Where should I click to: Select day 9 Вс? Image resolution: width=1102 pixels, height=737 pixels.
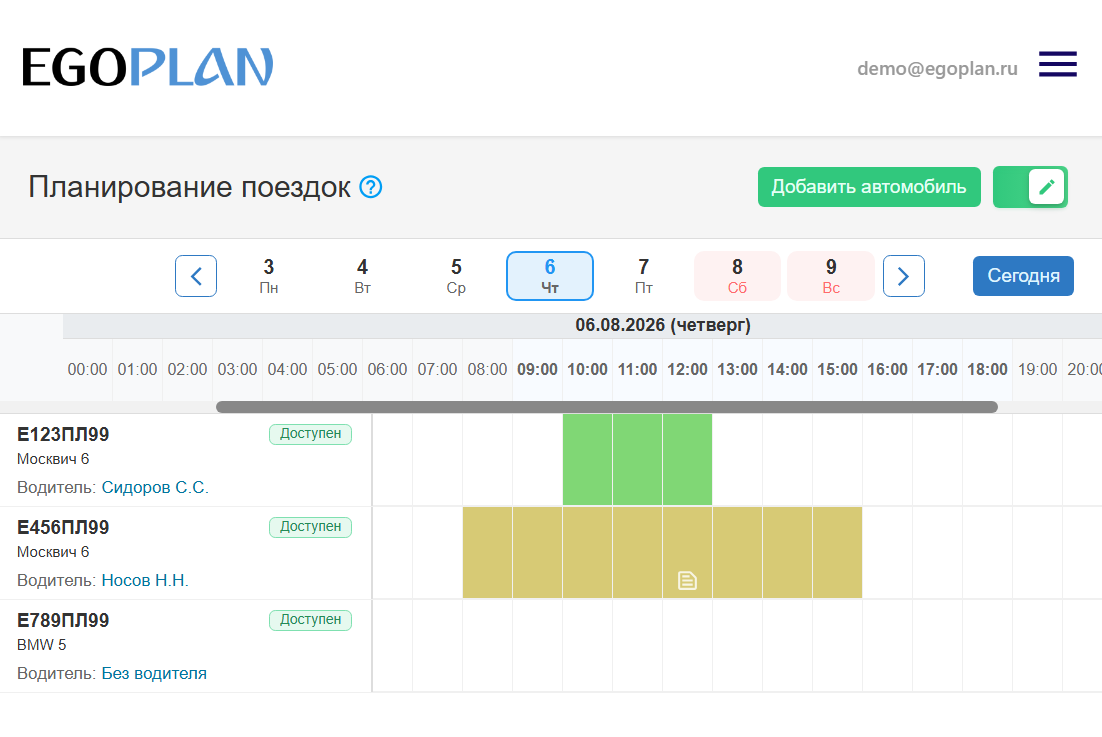coord(831,276)
